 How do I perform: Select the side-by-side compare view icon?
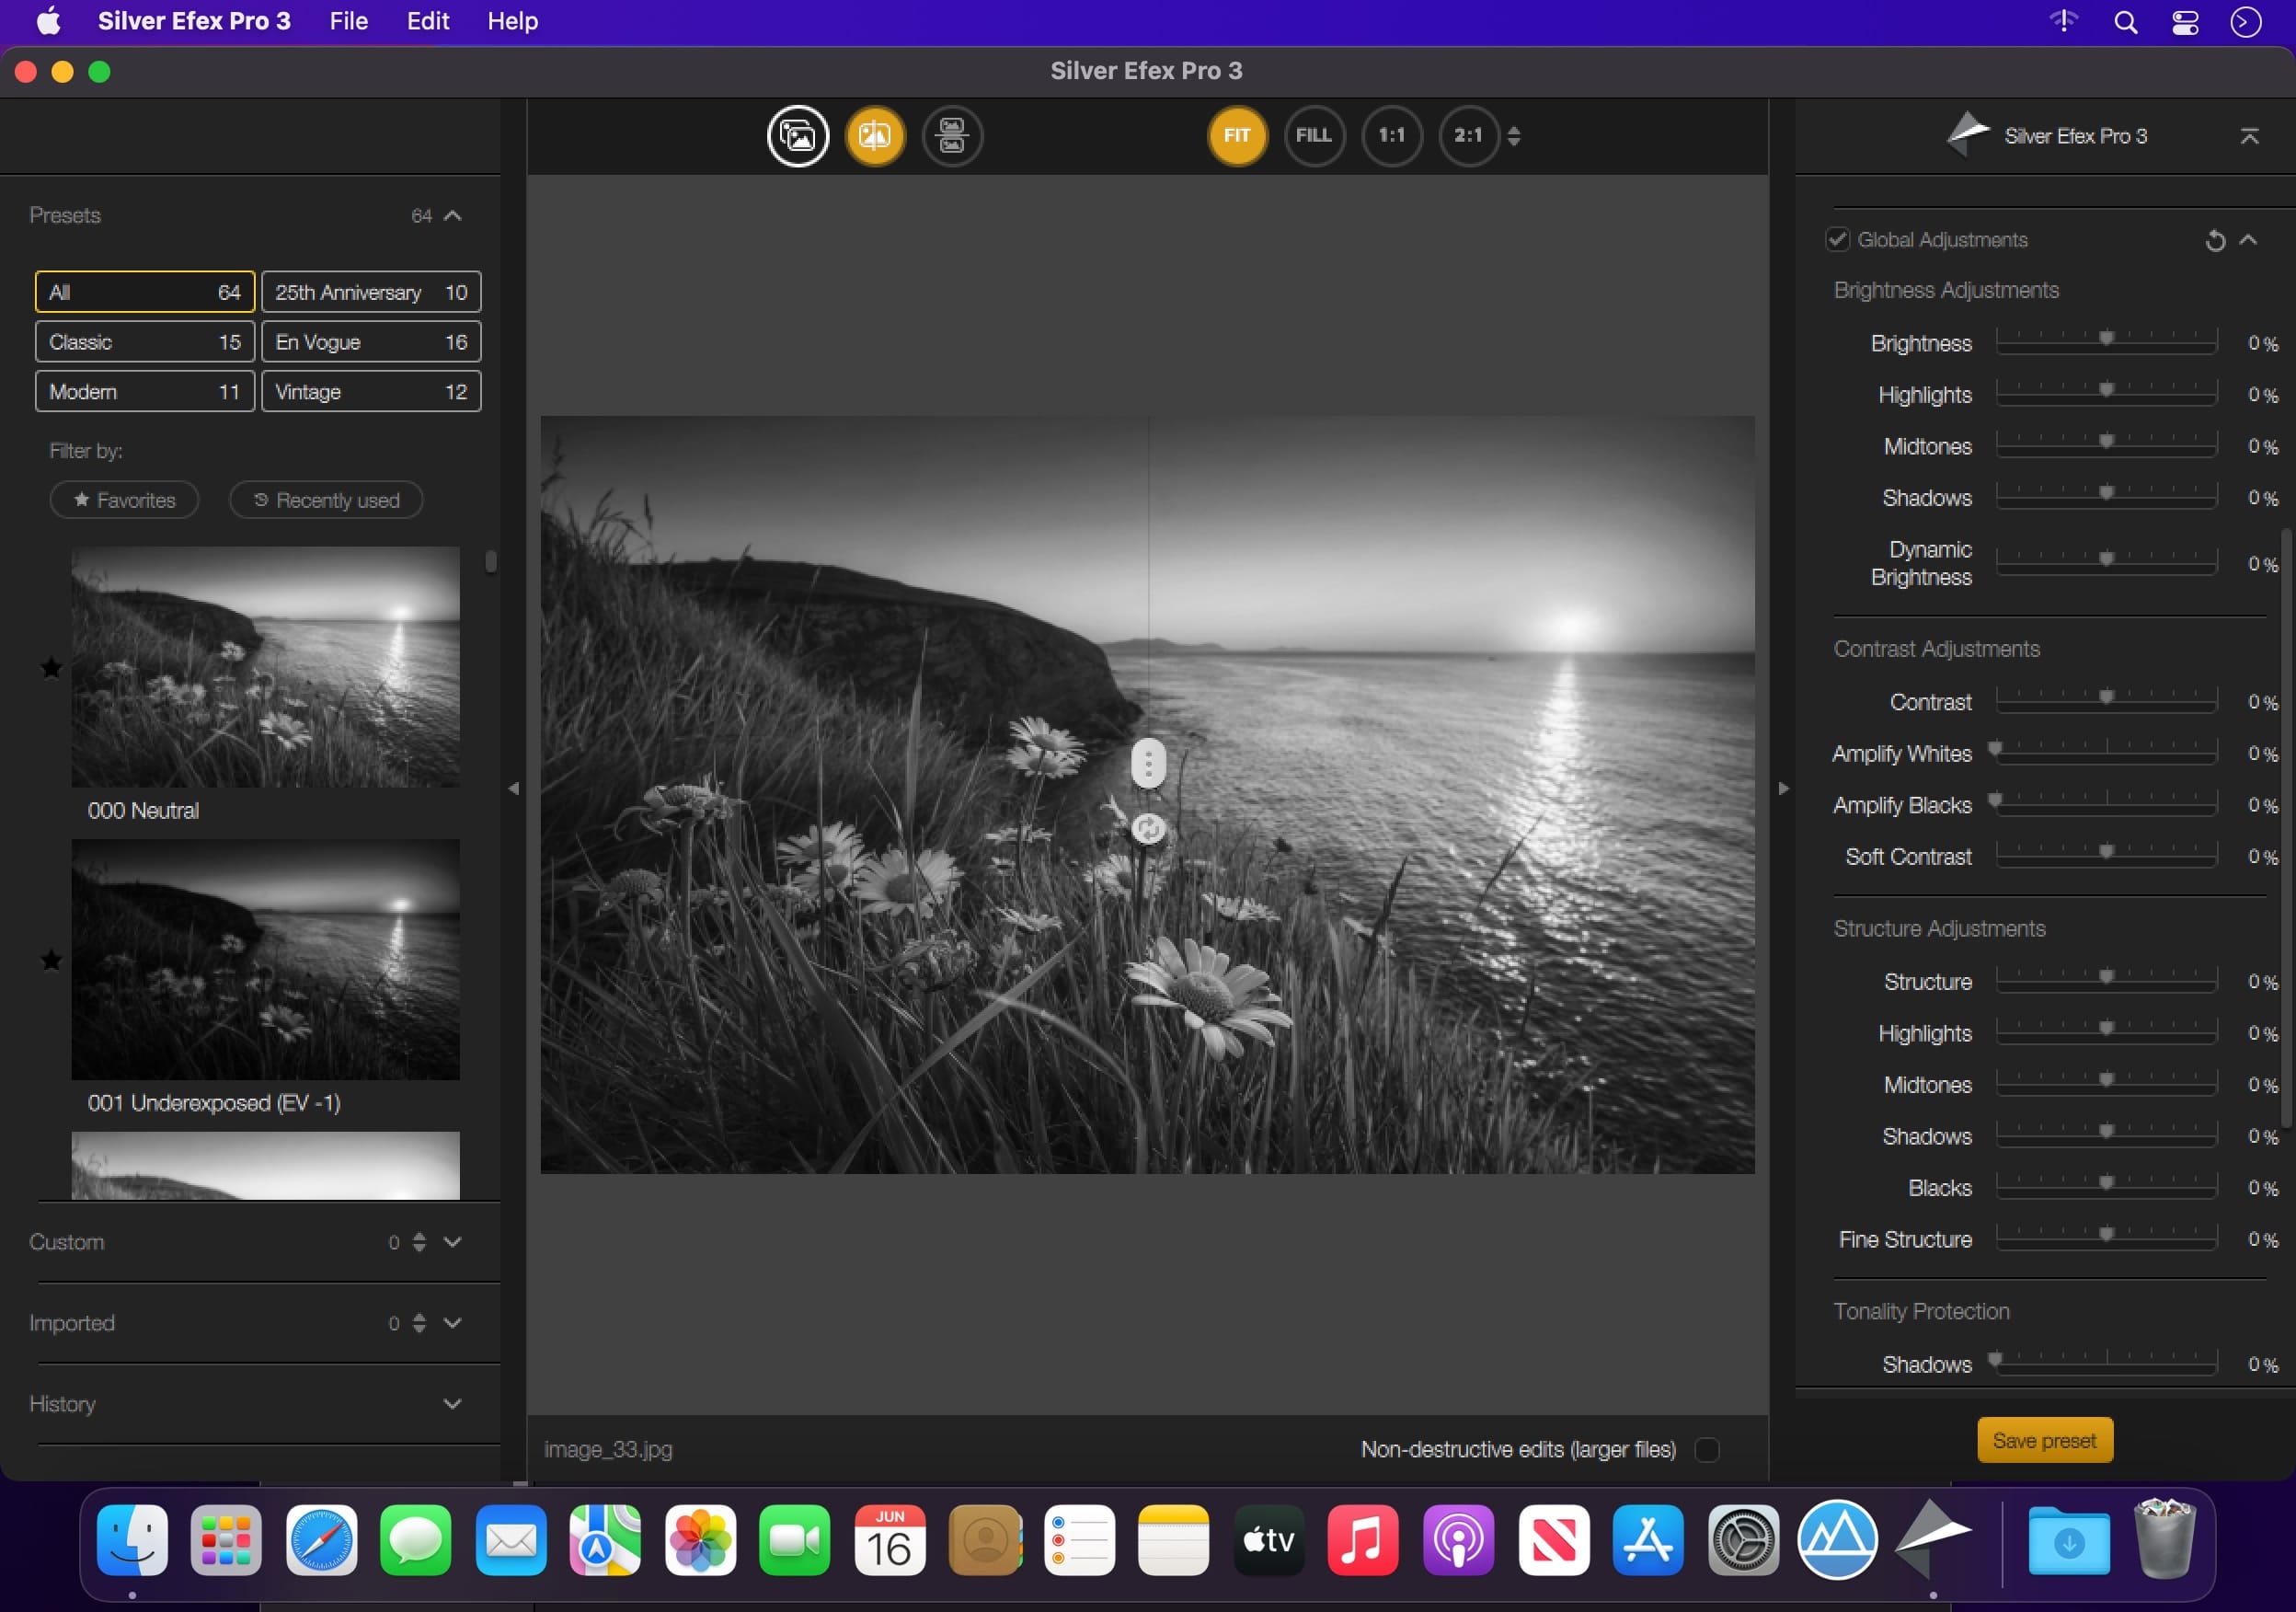coord(952,136)
